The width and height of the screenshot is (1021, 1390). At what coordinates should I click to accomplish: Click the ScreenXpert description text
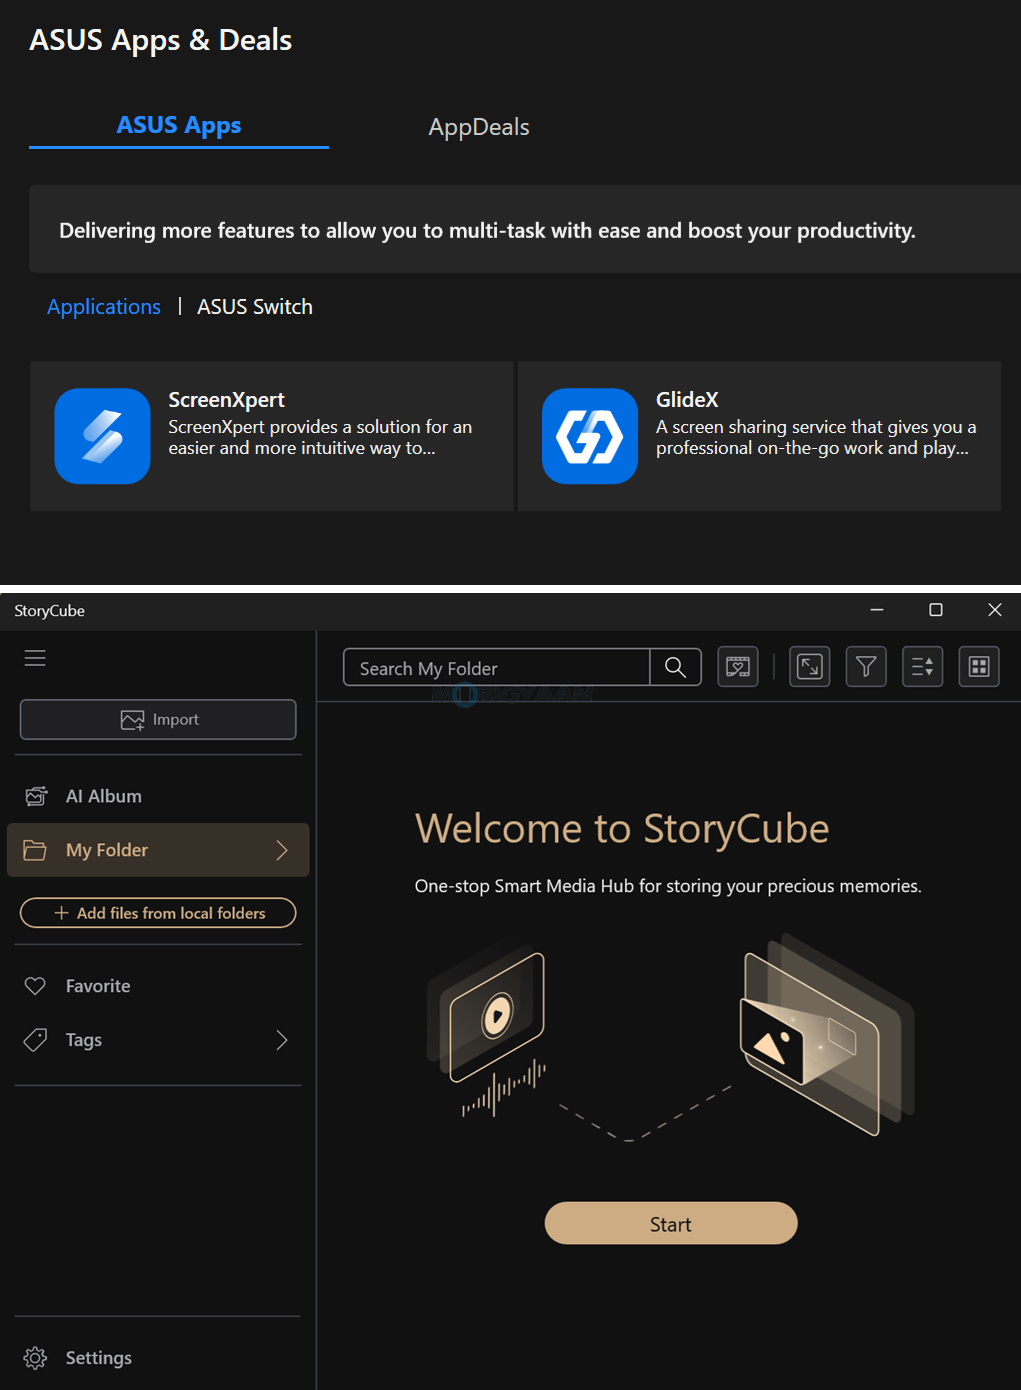pos(320,437)
